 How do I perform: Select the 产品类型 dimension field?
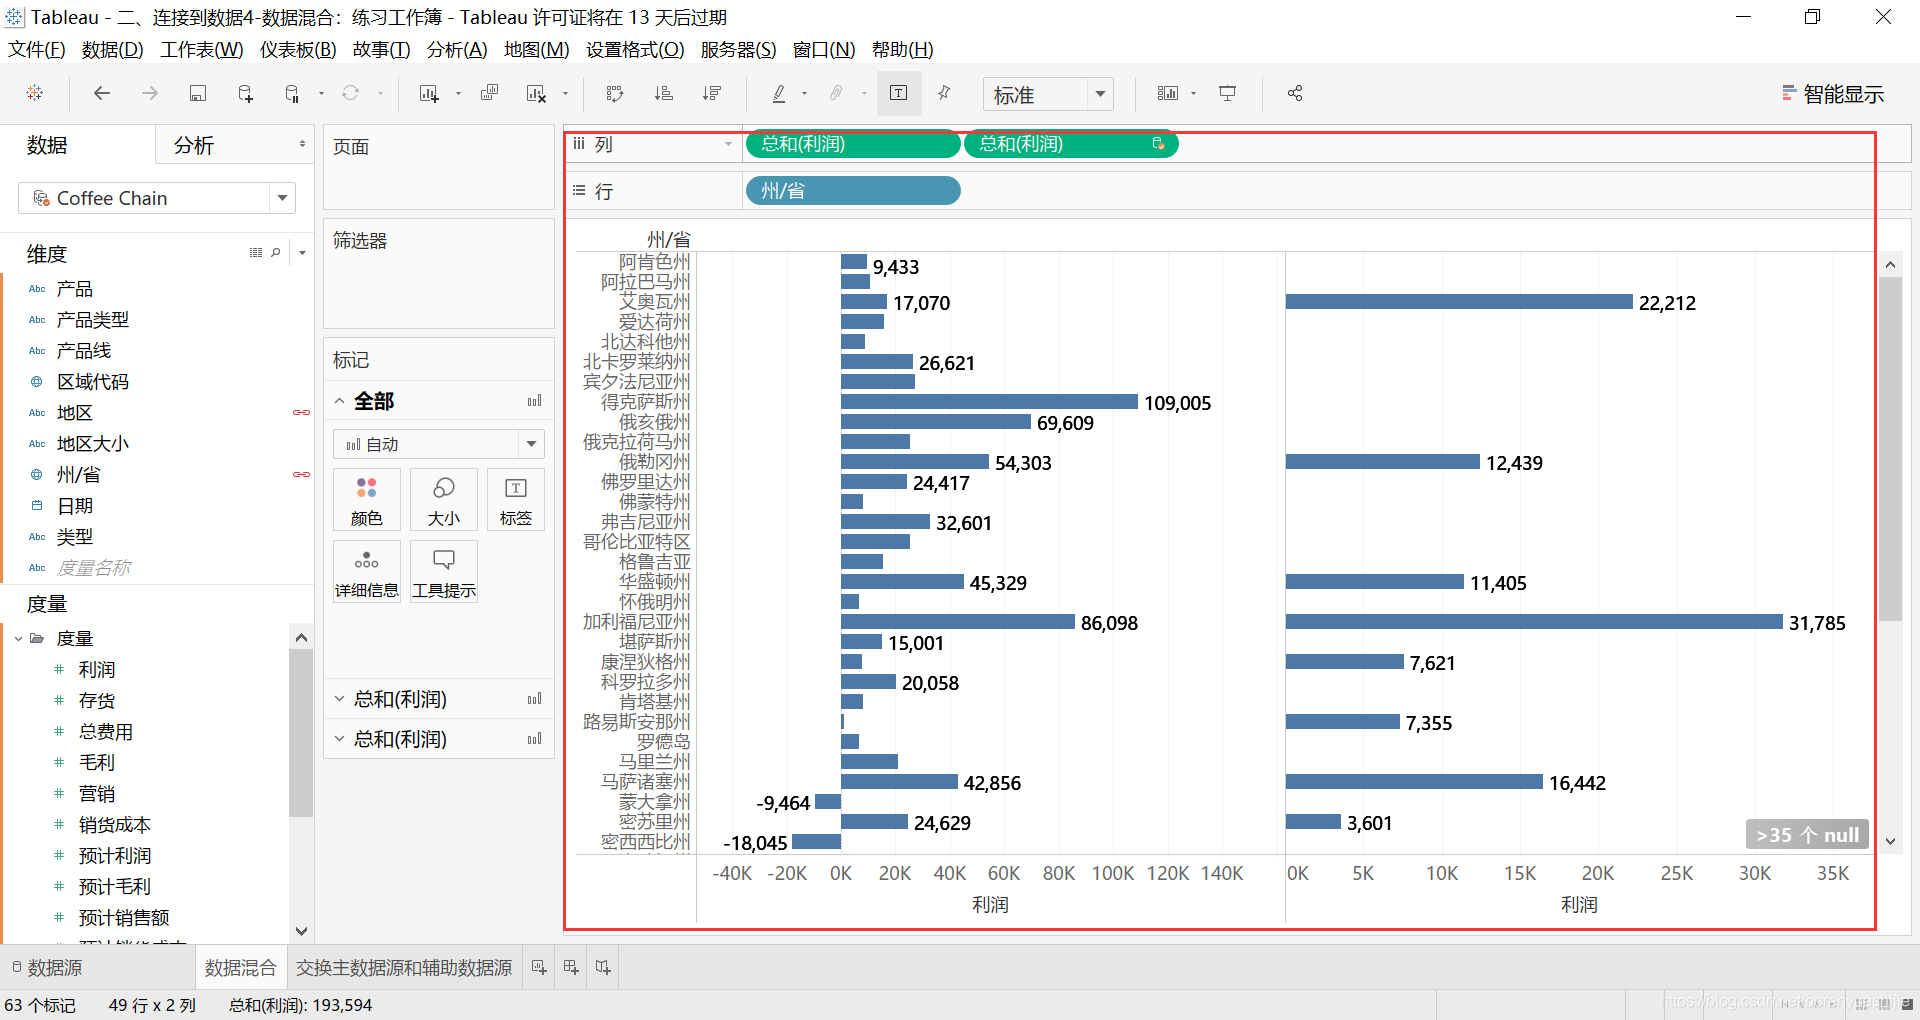(x=93, y=320)
